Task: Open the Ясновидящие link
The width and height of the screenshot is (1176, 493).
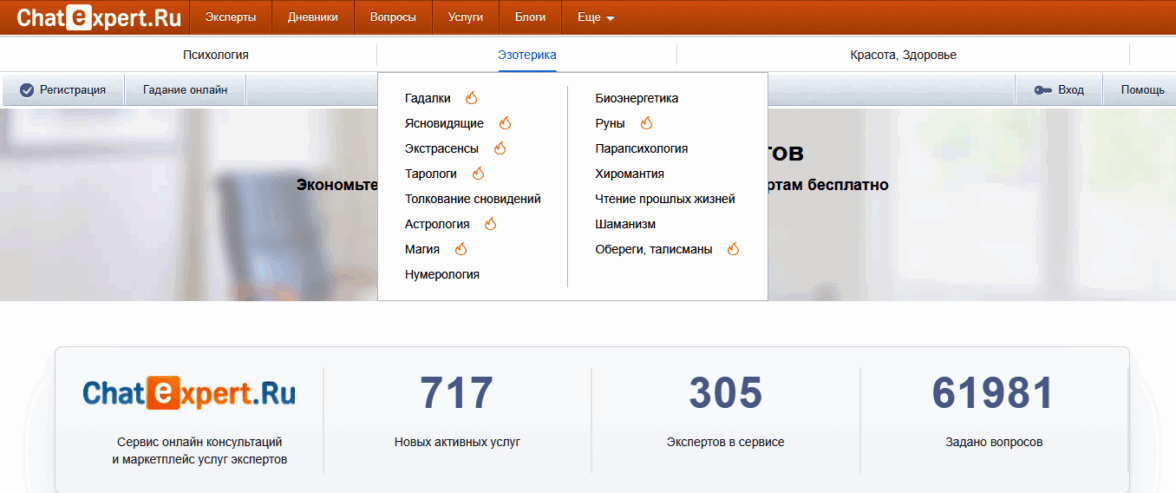Action: pyautogui.click(x=444, y=123)
